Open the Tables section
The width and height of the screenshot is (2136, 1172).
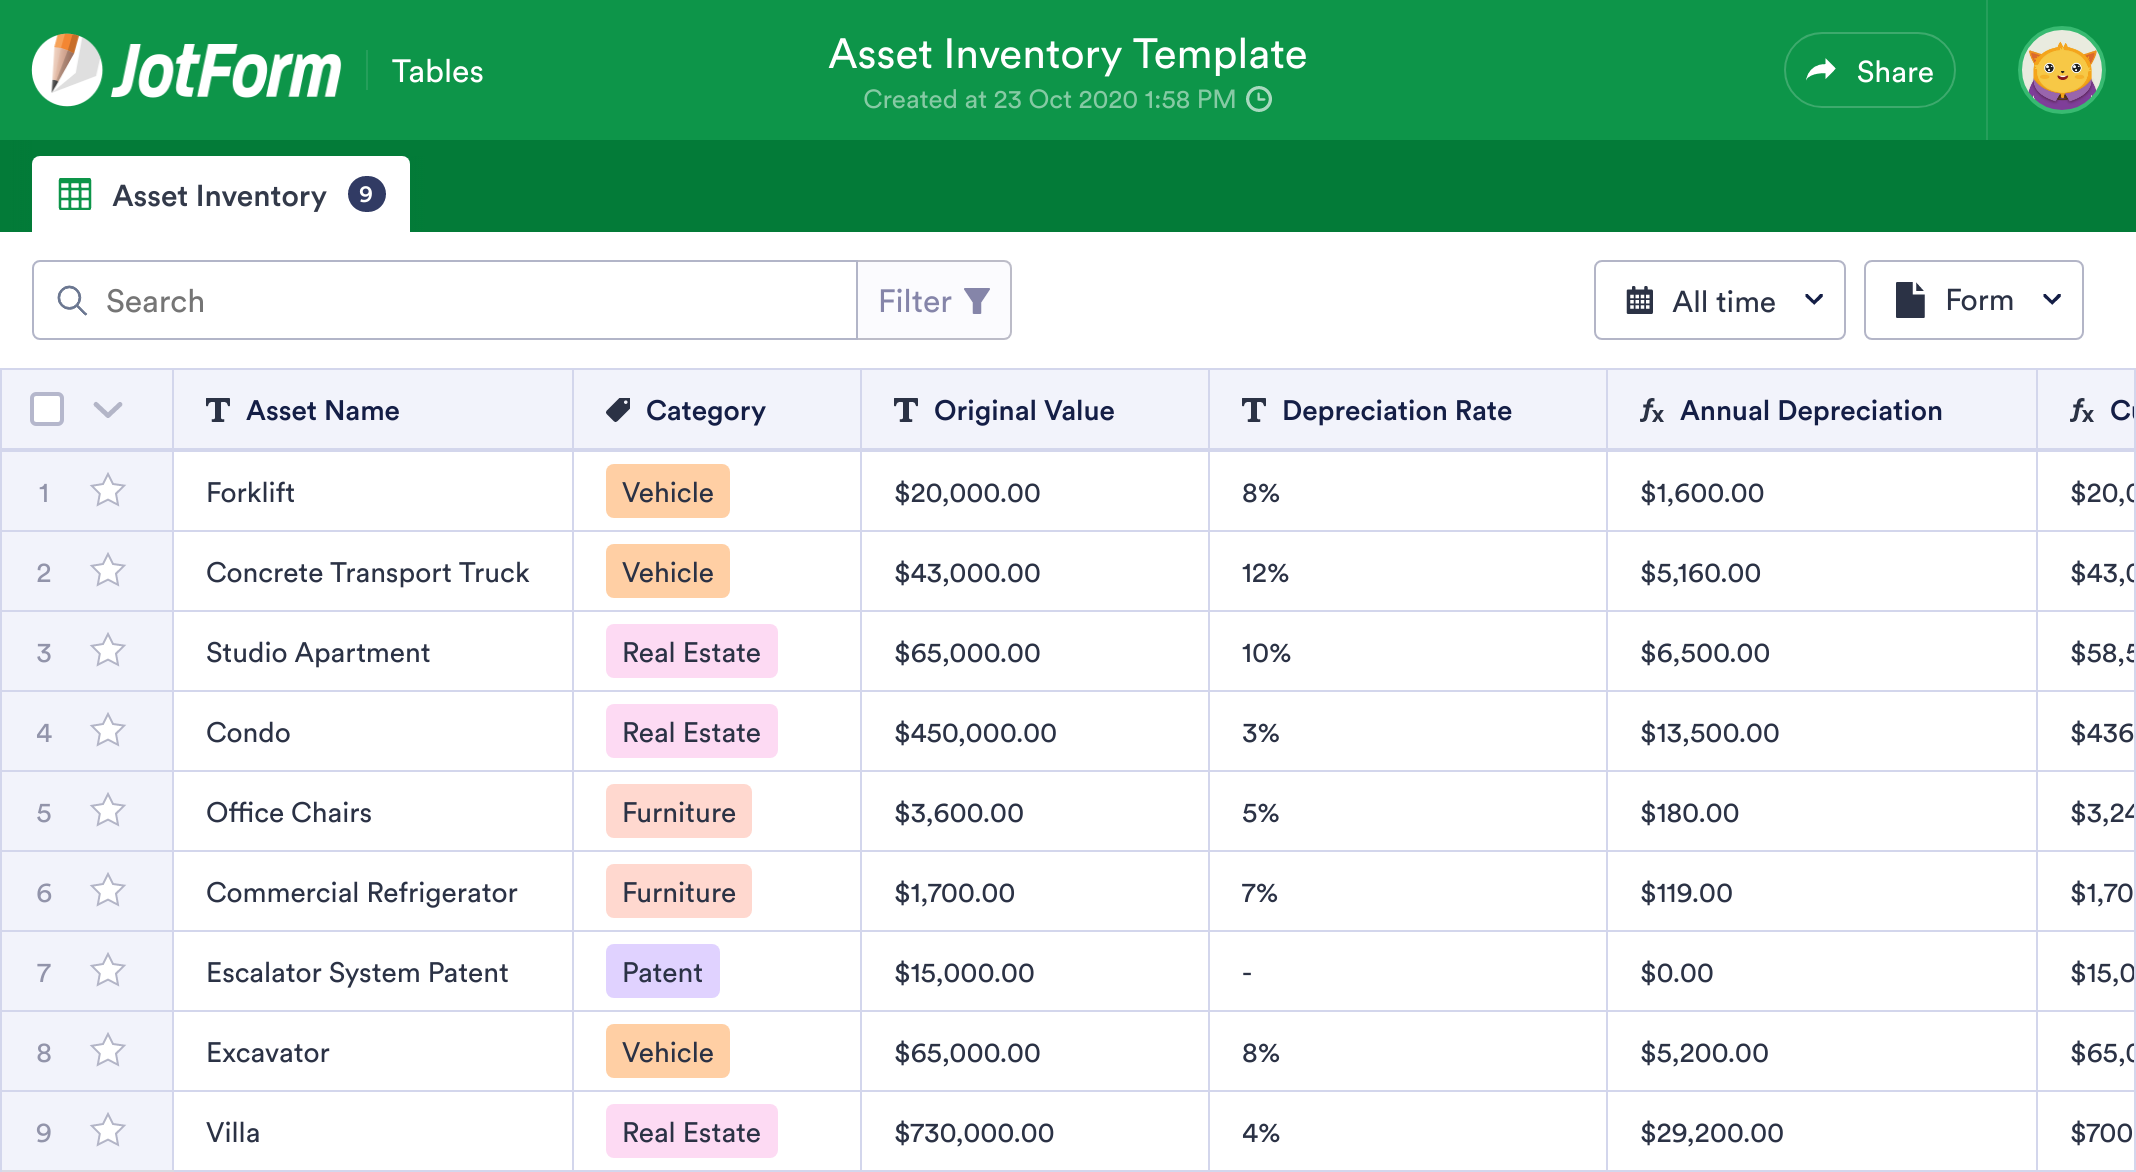pyautogui.click(x=437, y=70)
